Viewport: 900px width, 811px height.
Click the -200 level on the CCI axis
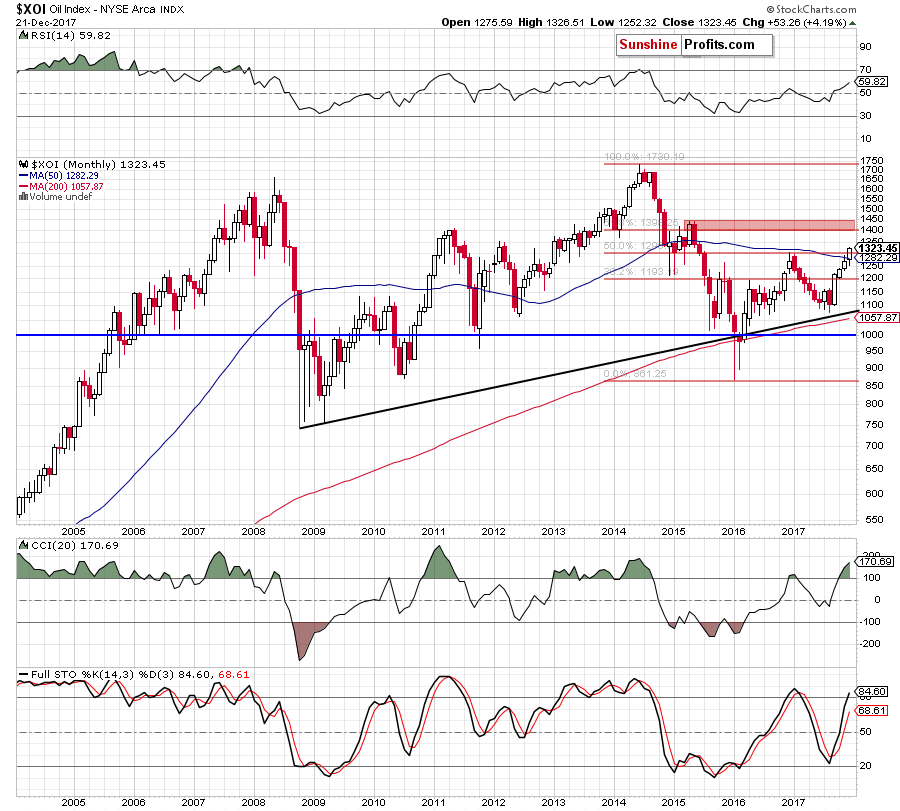(x=870, y=643)
